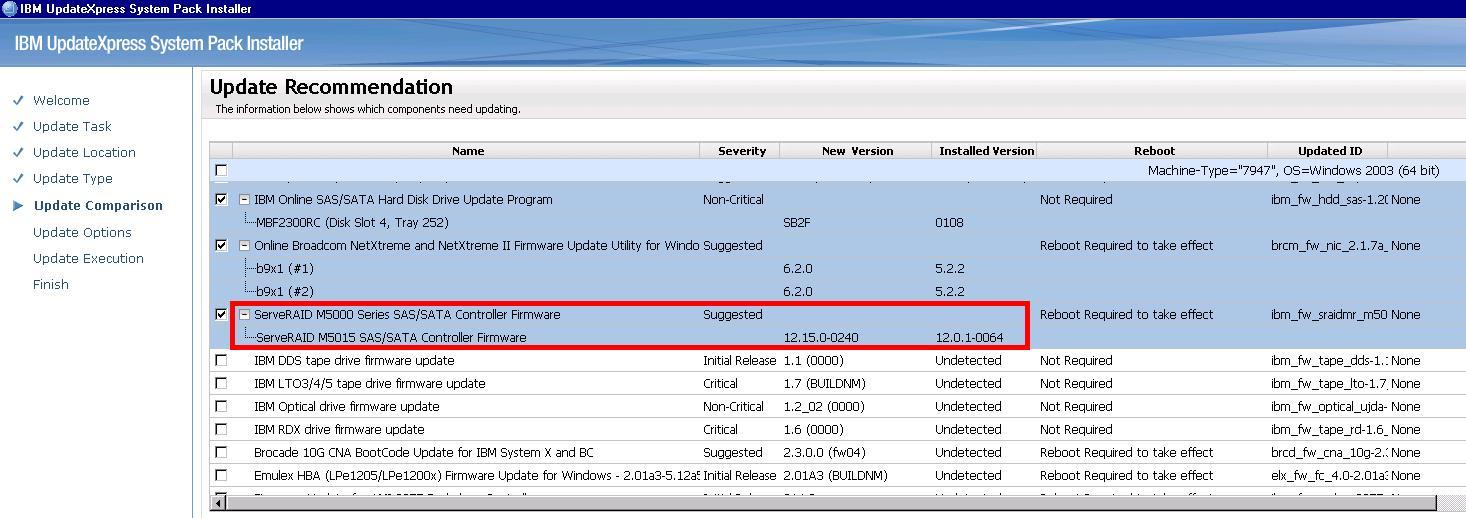The height and width of the screenshot is (518, 1466).
Task: Sort by the Name column header
Action: (x=467, y=151)
